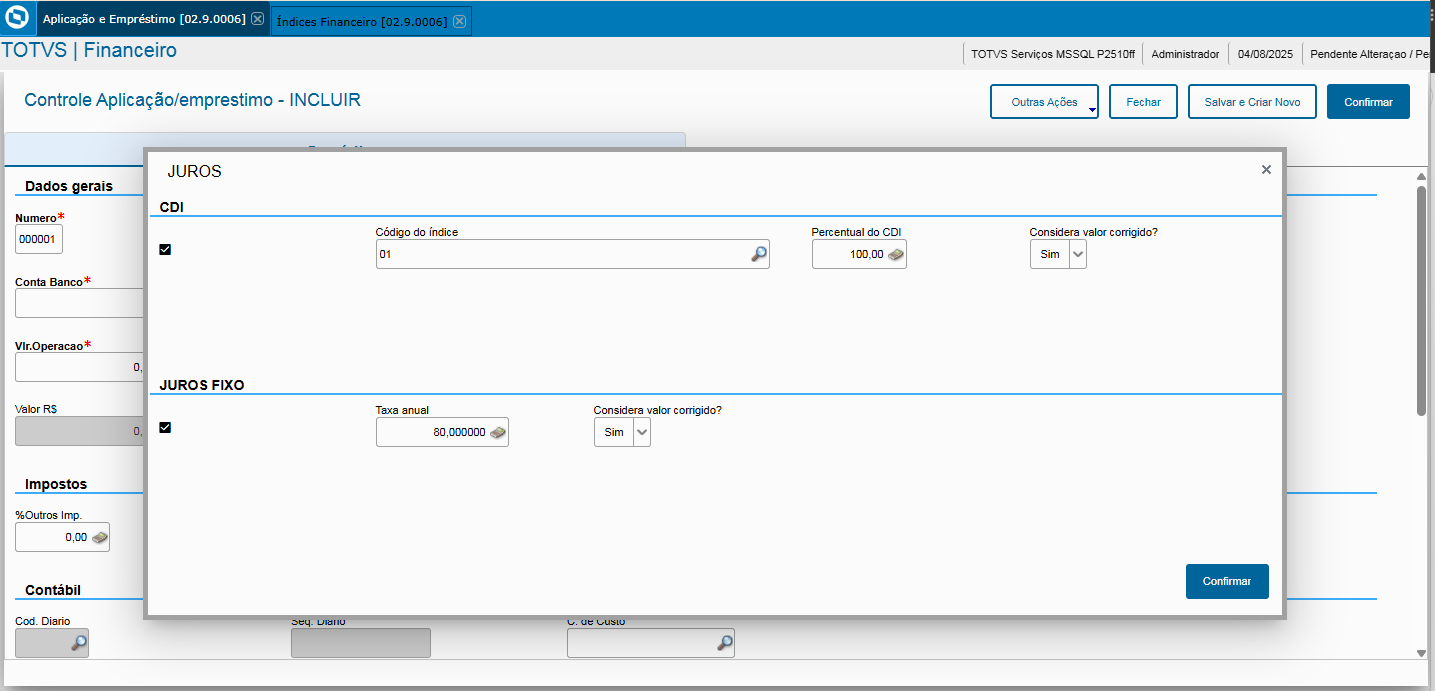Open lookup for Código do índice
Image resolution: width=1435 pixels, height=691 pixels.
tap(759, 255)
